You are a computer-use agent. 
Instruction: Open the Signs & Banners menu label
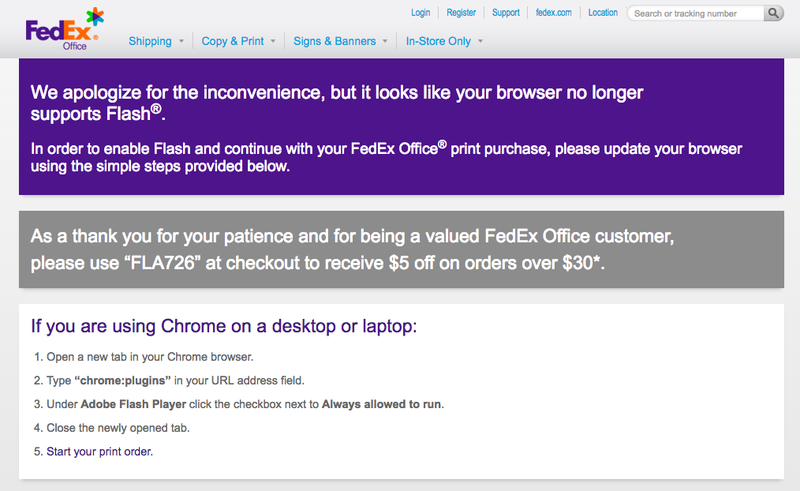(x=336, y=42)
